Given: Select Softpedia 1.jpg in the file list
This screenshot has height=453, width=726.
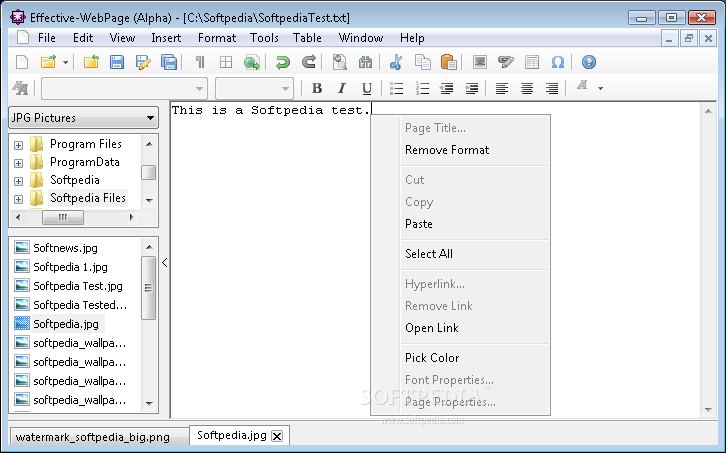Looking at the screenshot, I should 70,267.
